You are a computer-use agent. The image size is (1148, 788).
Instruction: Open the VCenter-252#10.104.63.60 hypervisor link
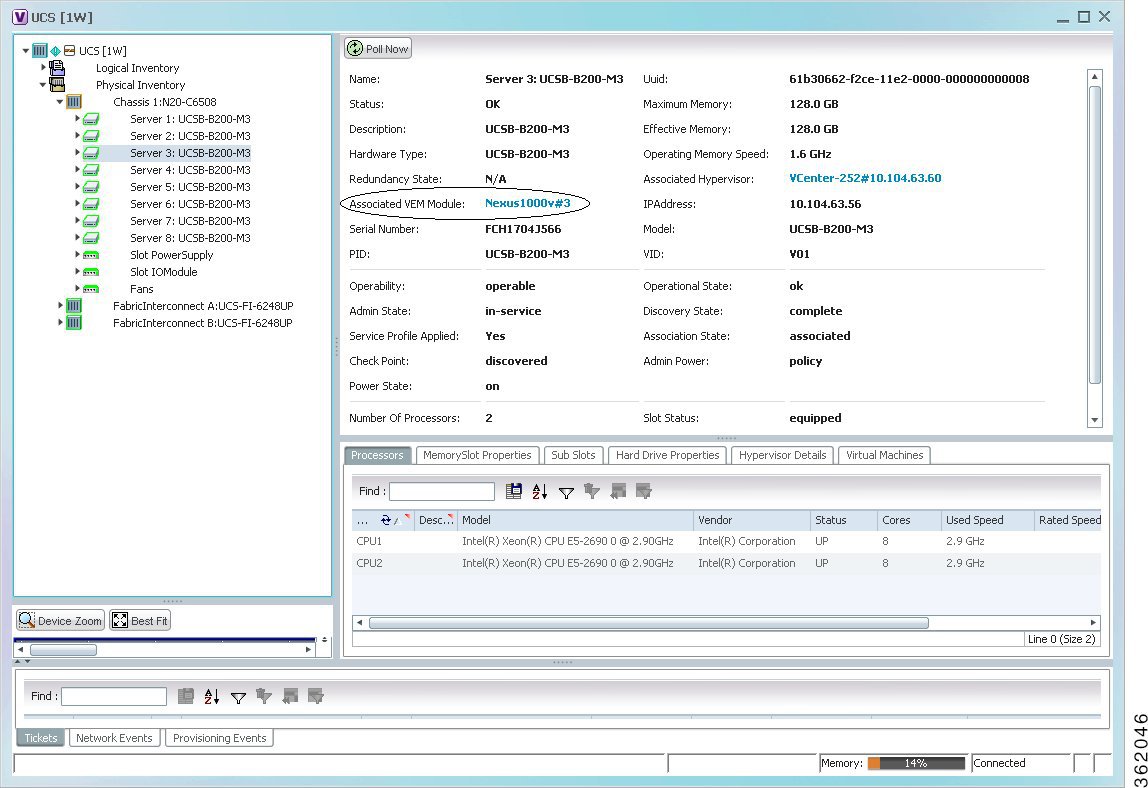[x=865, y=178]
